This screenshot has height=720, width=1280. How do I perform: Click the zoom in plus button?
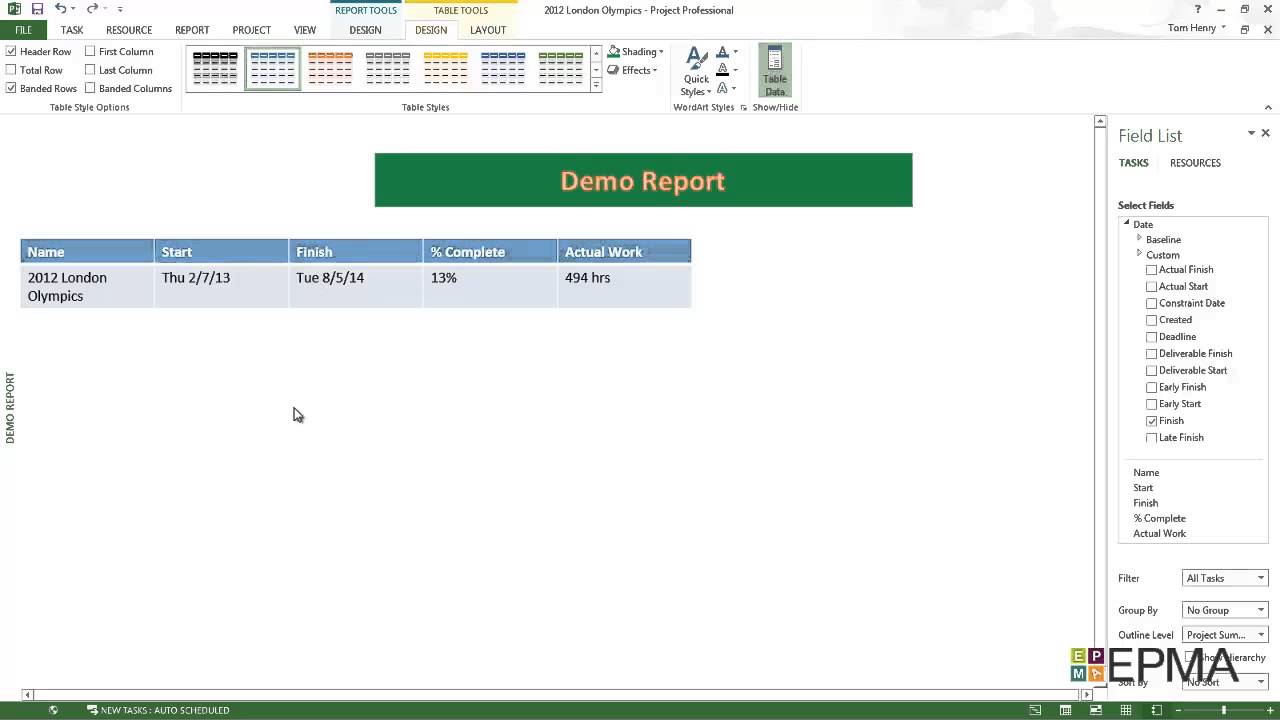pyautogui.click(x=1269, y=710)
